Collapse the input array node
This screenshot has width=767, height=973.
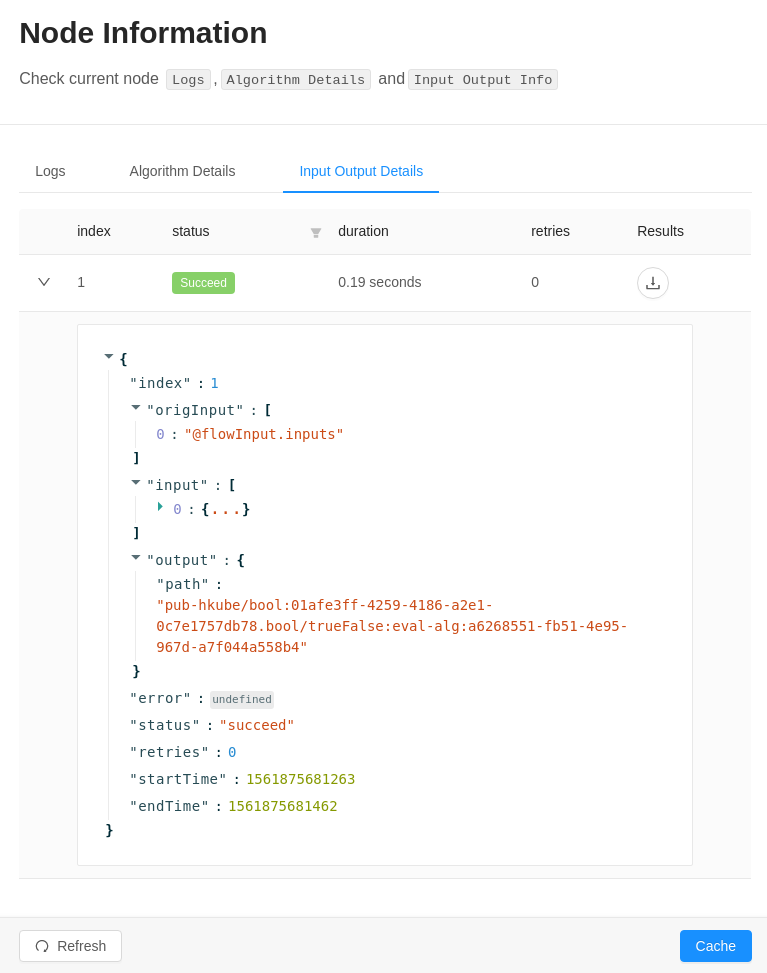point(134,483)
